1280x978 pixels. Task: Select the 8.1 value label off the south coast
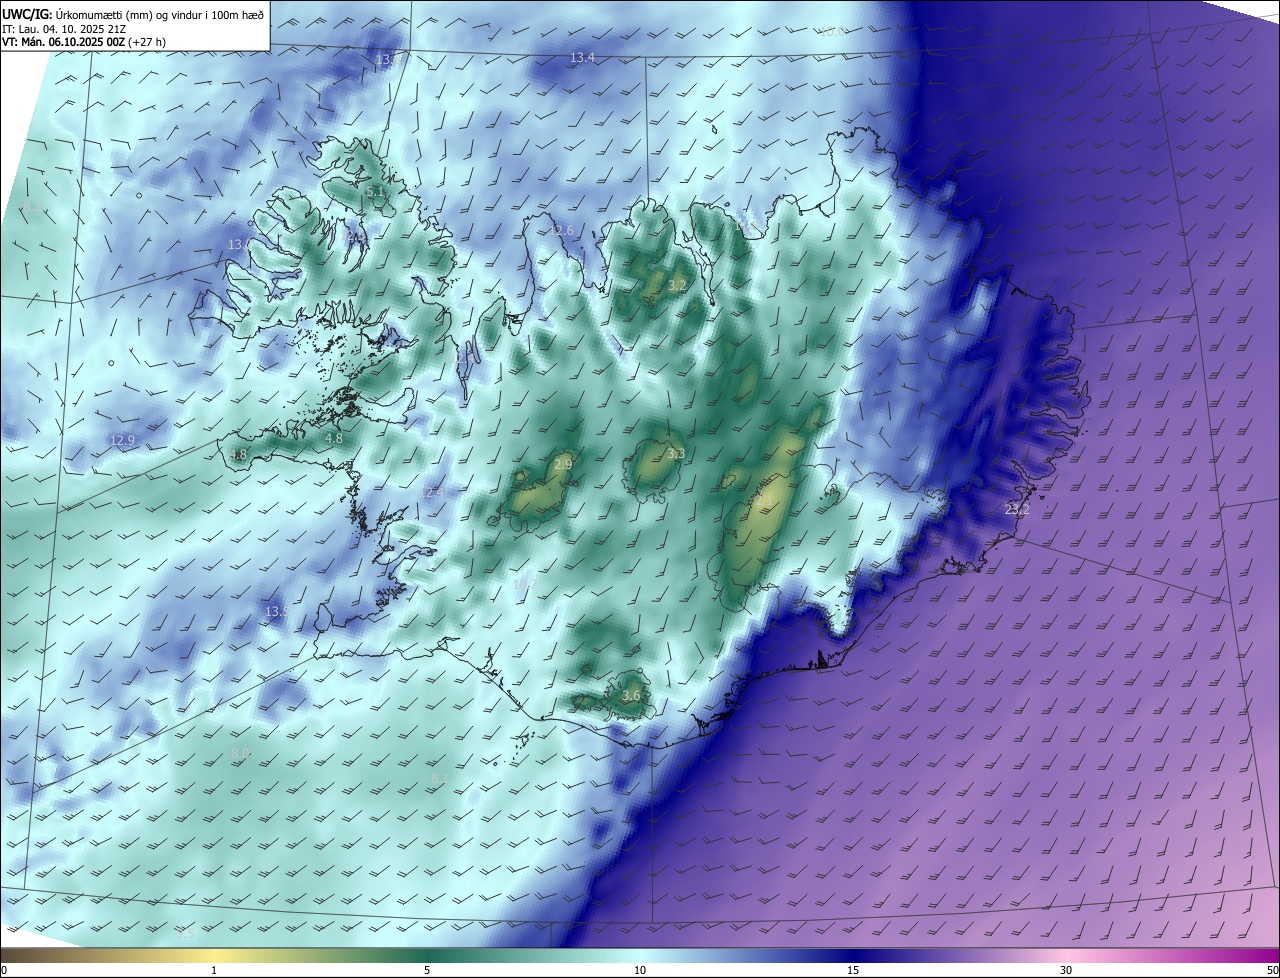pos(440,778)
